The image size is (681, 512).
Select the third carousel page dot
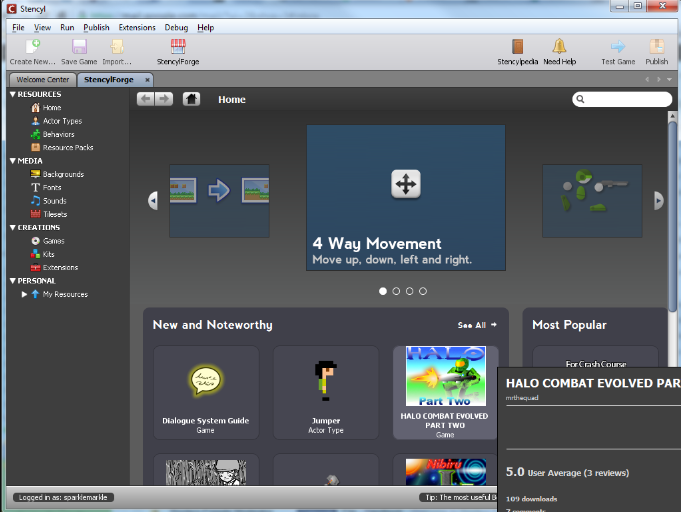[x=410, y=291]
